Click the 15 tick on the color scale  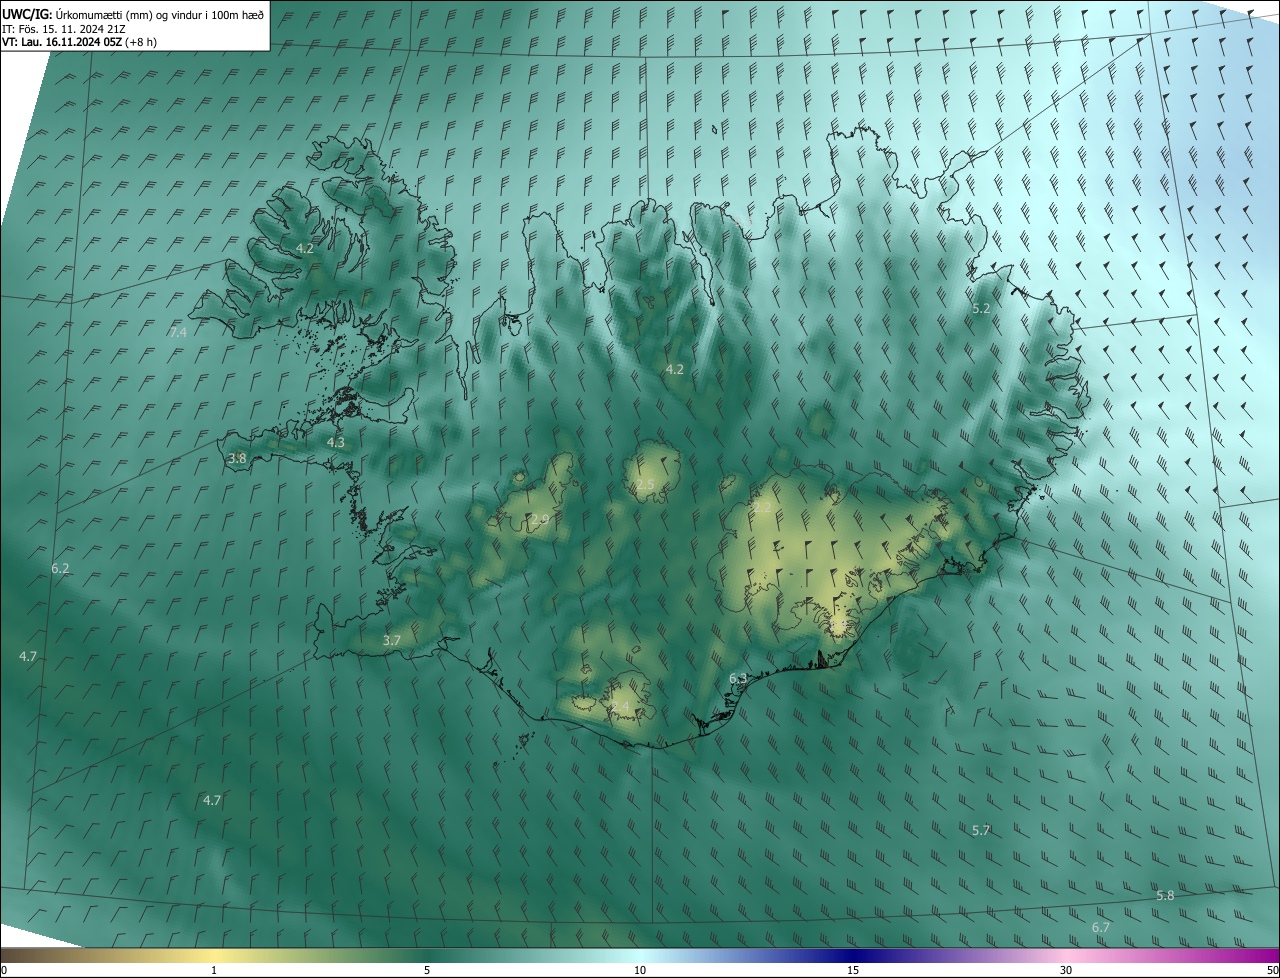coord(853,970)
